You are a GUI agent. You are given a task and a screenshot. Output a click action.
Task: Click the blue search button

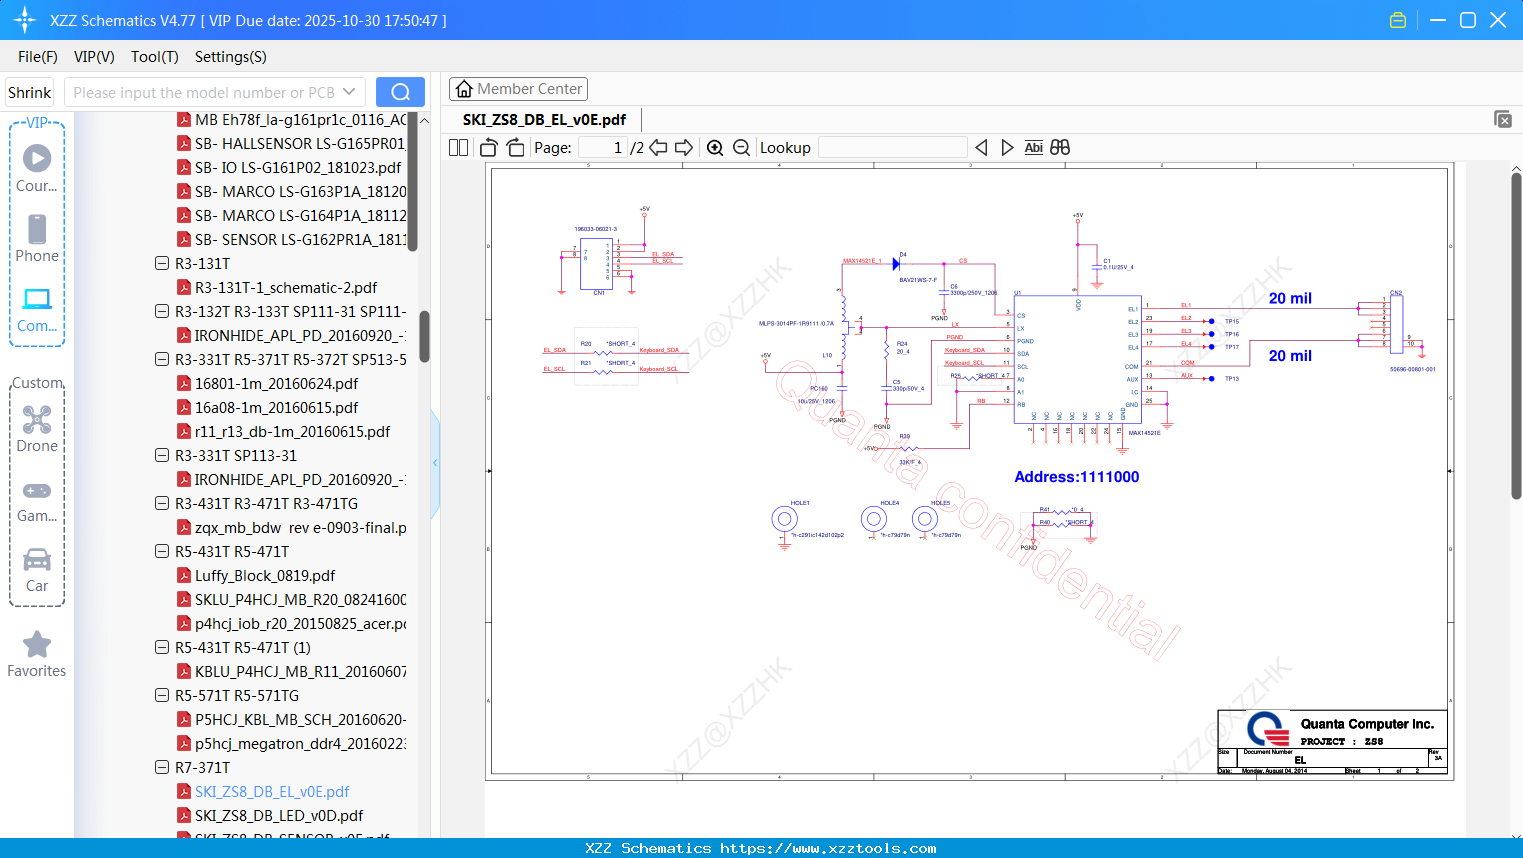click(400, 92)
